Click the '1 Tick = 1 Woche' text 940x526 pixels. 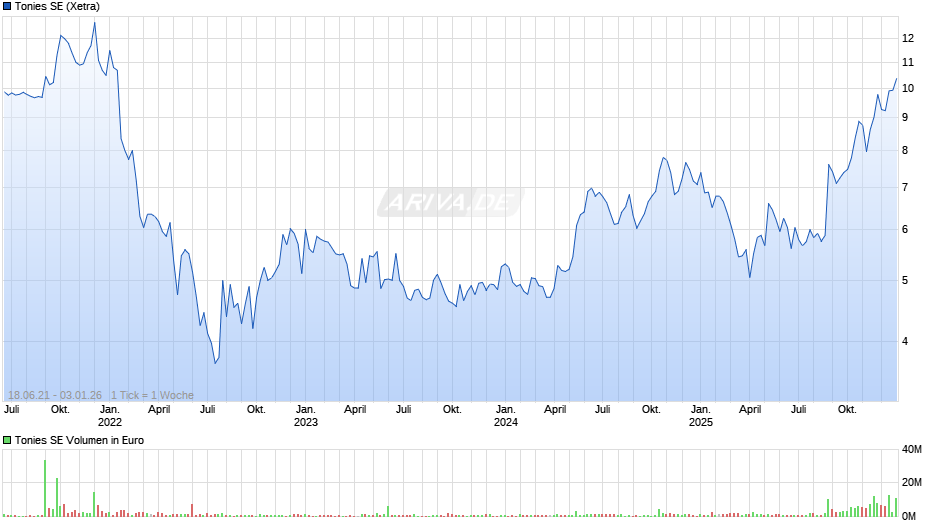[152, 395]
